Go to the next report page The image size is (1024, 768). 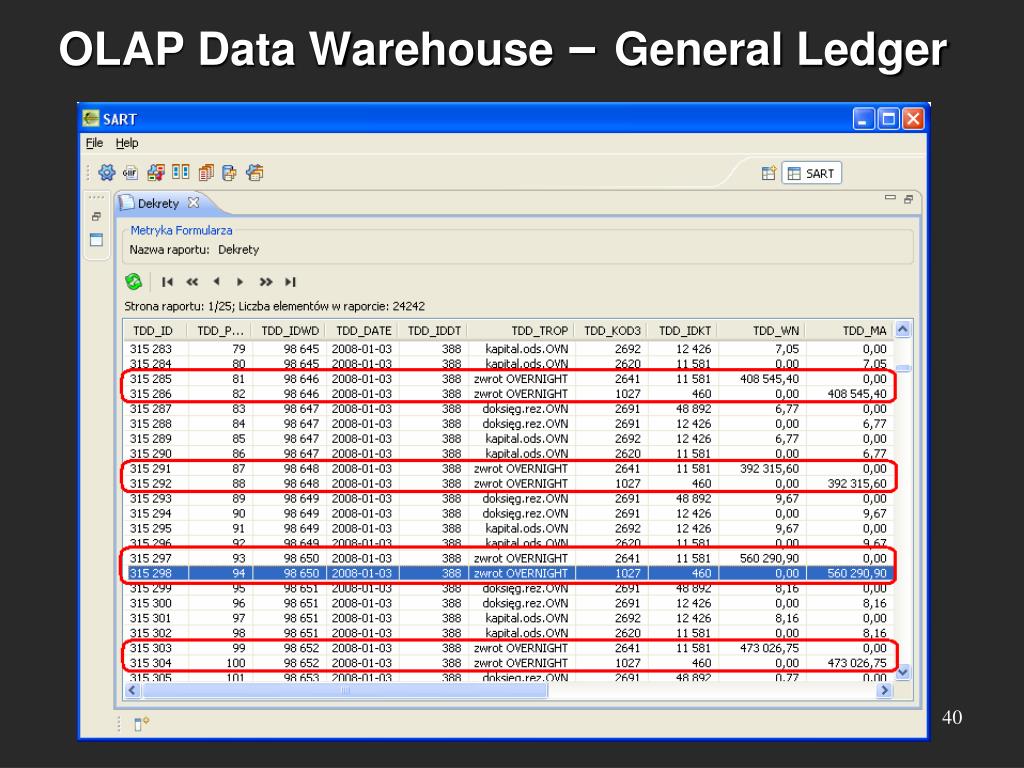pos(240,281)
